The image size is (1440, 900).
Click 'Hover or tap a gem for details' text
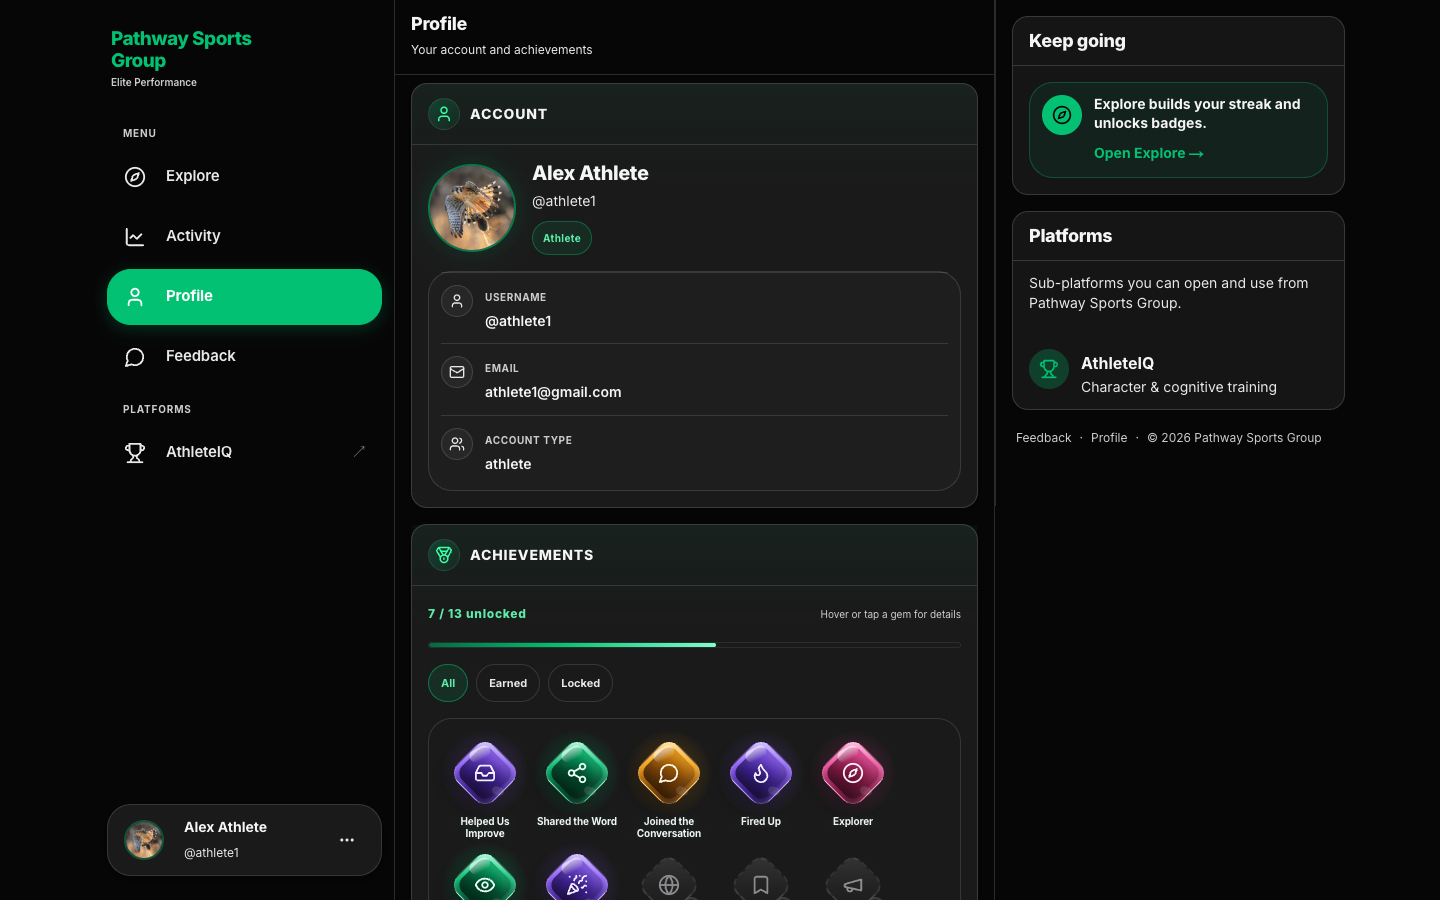point(890,615)
